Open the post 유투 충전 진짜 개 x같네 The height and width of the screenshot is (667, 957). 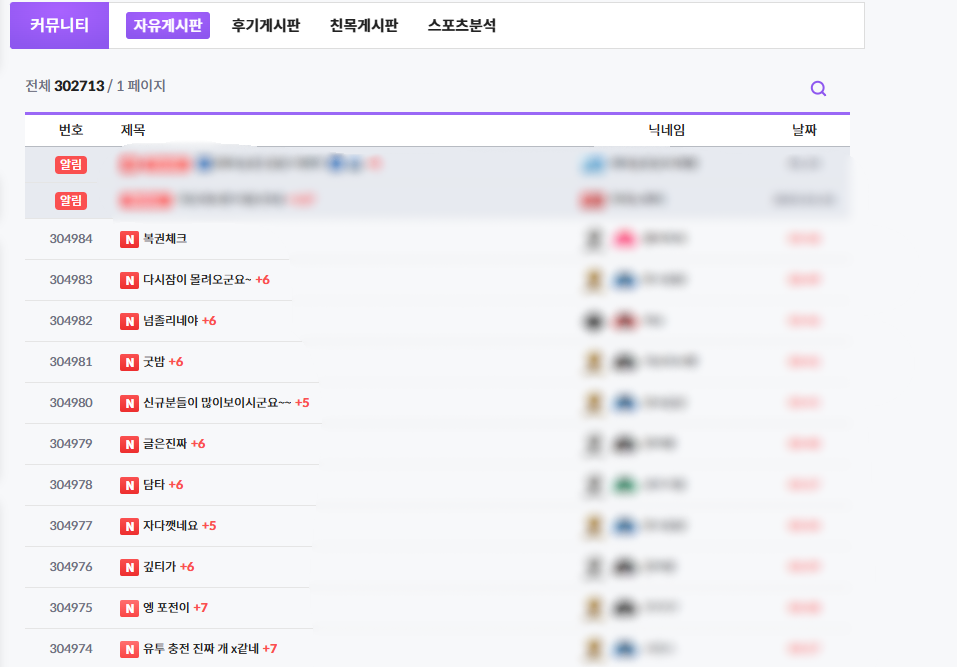[201, 649]
